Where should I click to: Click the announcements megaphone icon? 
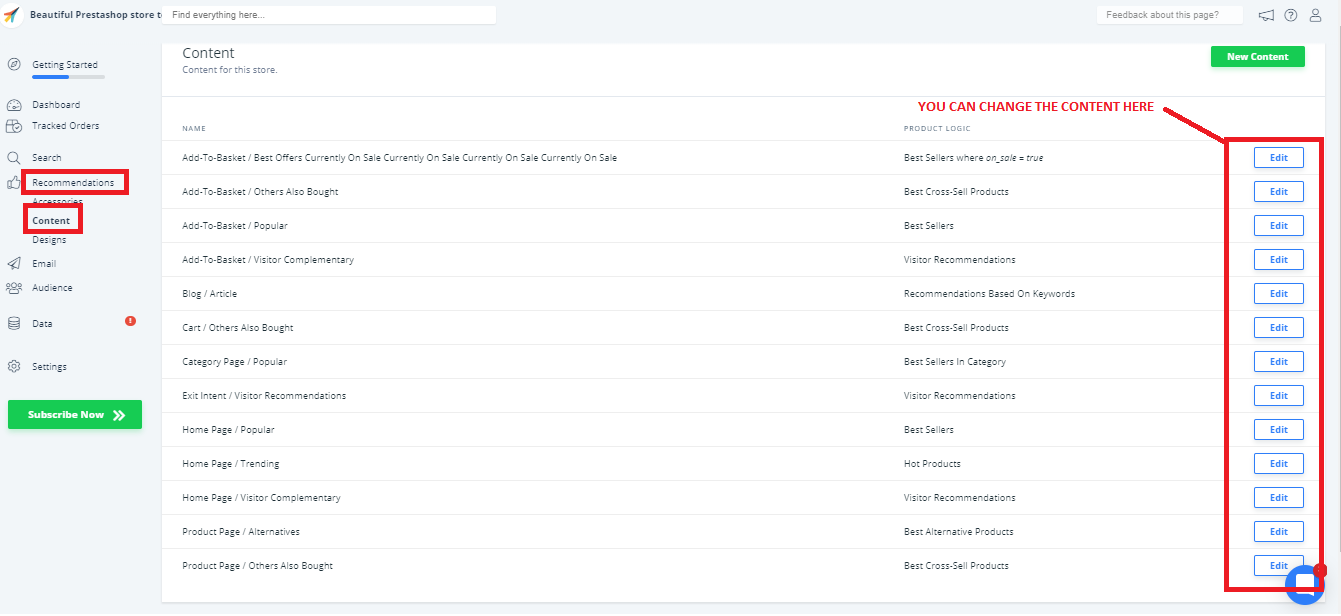pos(1266,15)
